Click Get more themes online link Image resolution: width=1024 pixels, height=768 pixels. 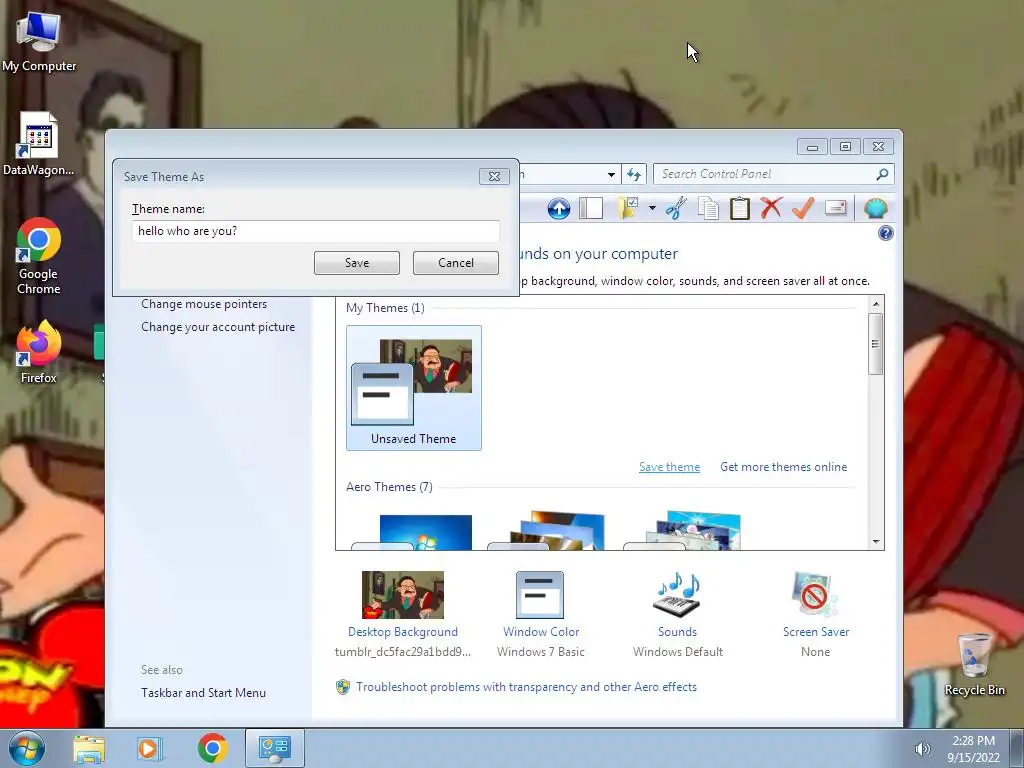click(x=783, y=467)
